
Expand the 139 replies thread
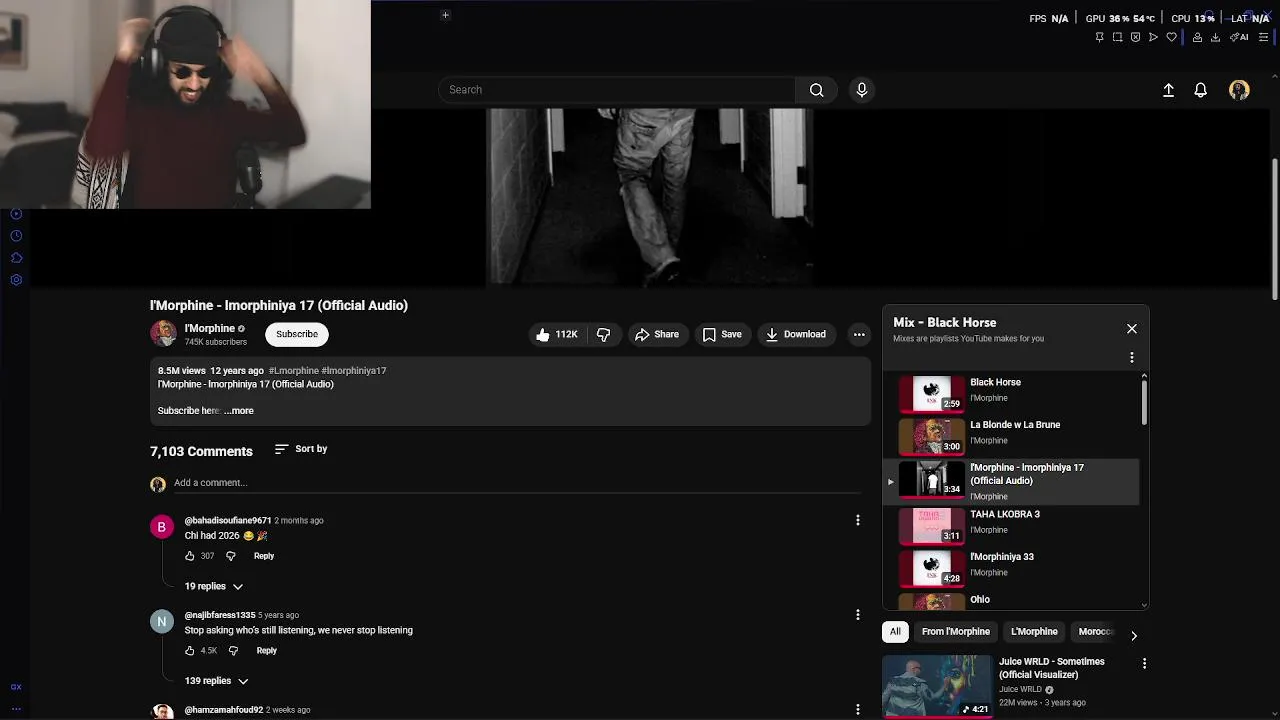217,681
